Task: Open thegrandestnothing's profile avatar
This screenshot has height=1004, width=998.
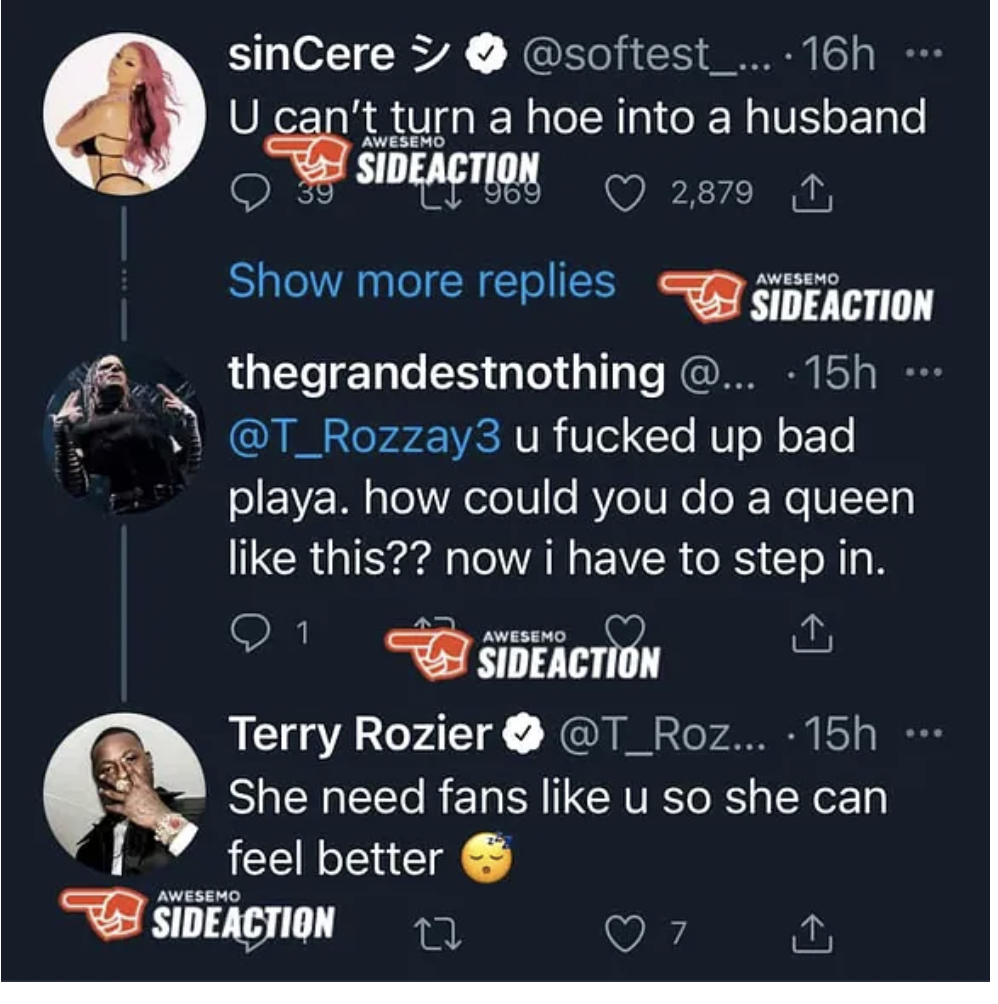Action: tap(124, 426)
